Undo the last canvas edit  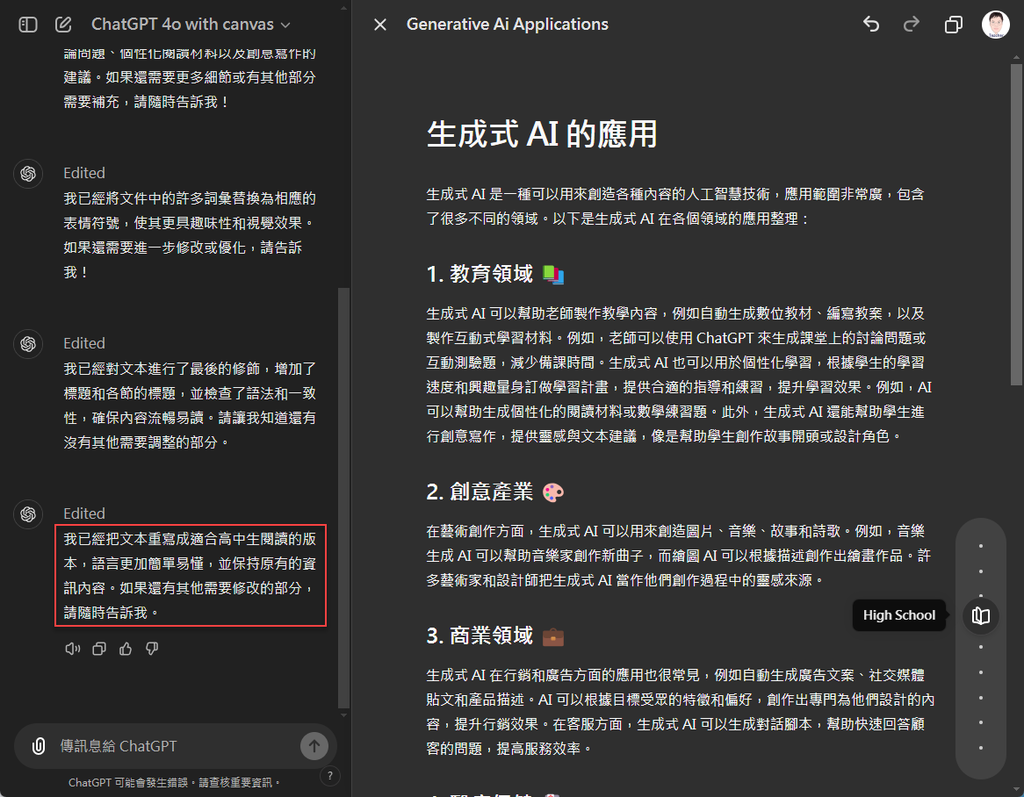(871, 24)
